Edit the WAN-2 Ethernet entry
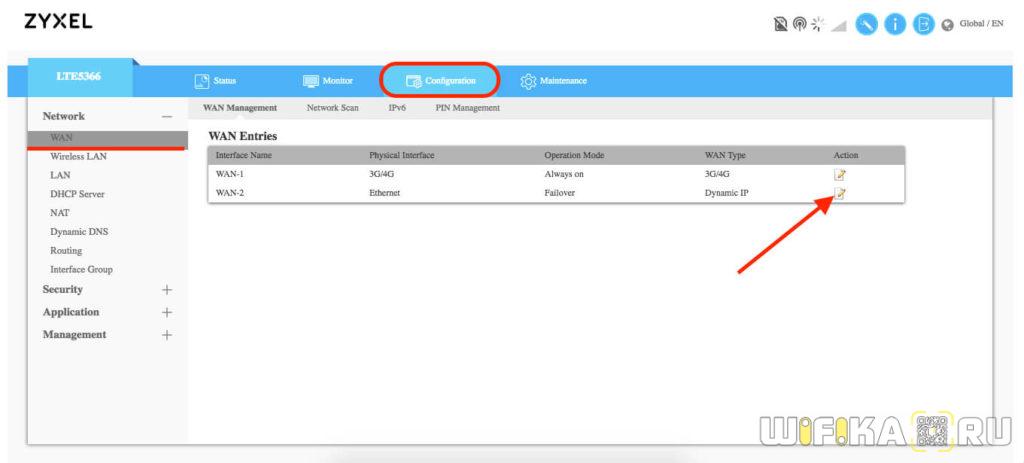Screen dimensions: 1024x463 pos(840,193)
